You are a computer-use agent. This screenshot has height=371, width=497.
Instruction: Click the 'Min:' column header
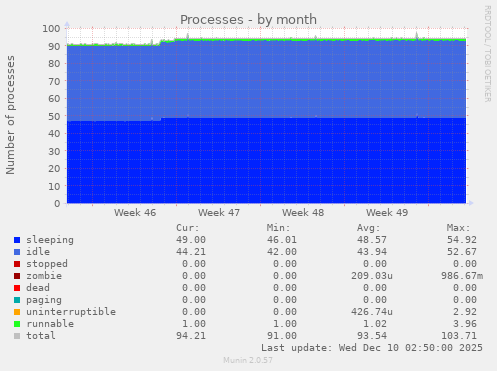click(278, 228)
